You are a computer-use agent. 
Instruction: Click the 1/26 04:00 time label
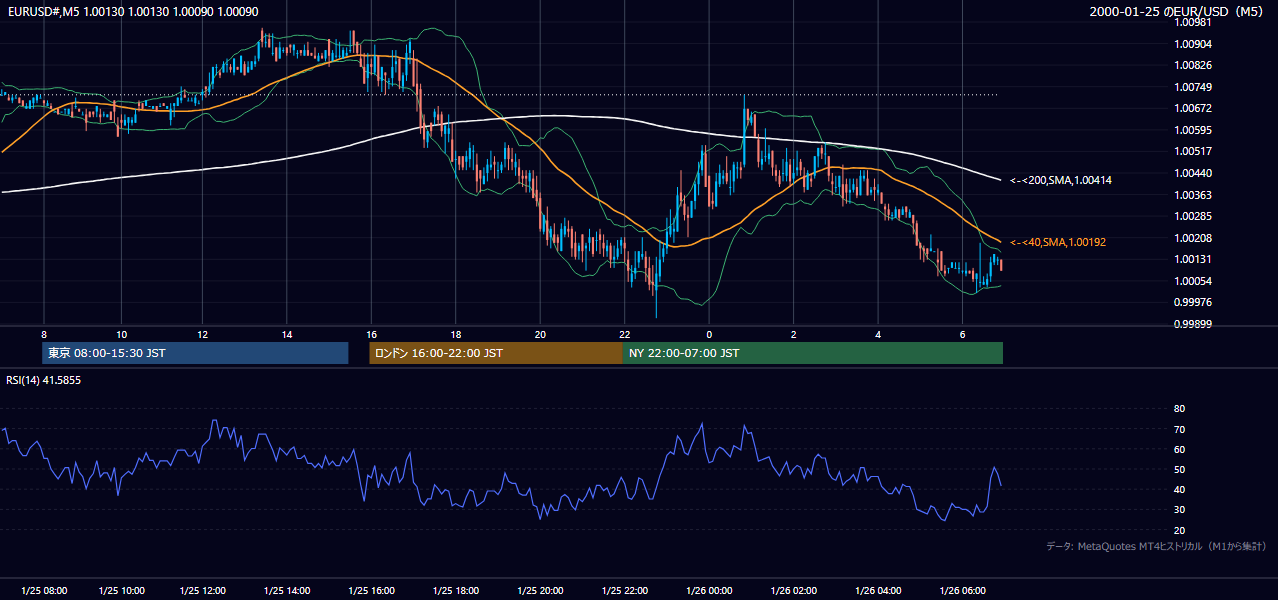pyautogui.click(x=877, y=590)
